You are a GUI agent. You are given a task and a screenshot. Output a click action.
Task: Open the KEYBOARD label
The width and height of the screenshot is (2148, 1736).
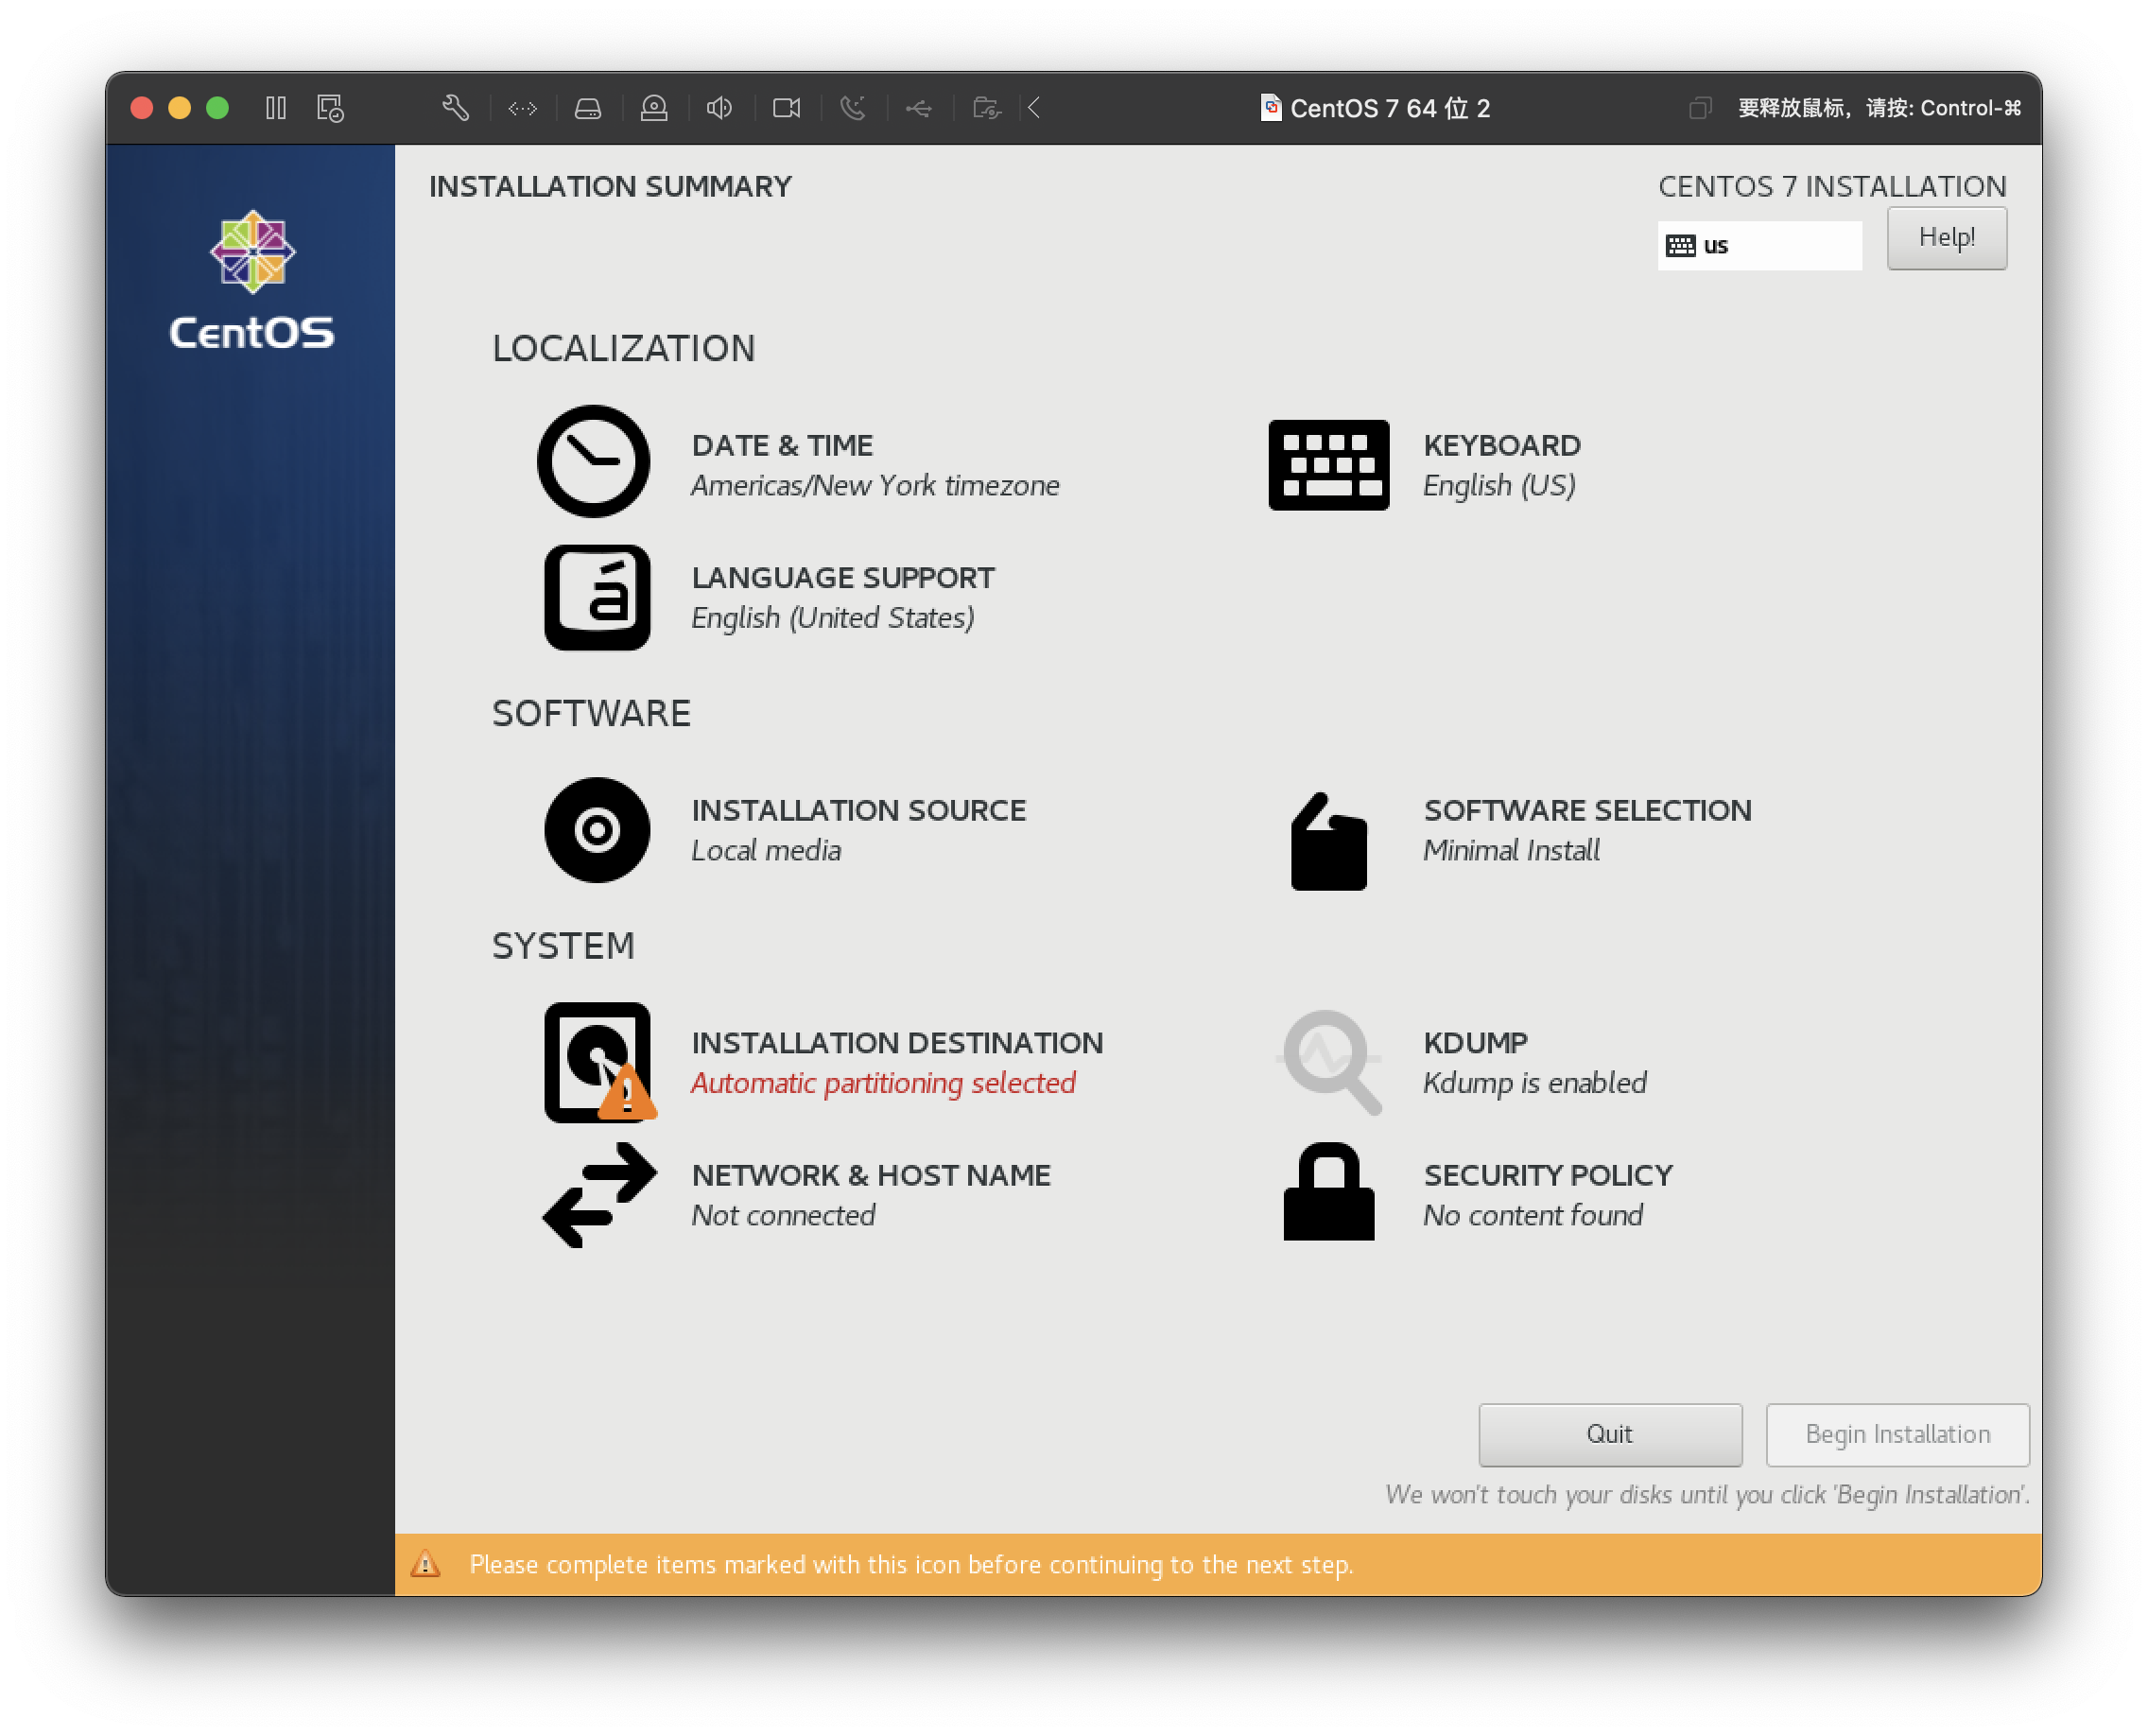1502,446
